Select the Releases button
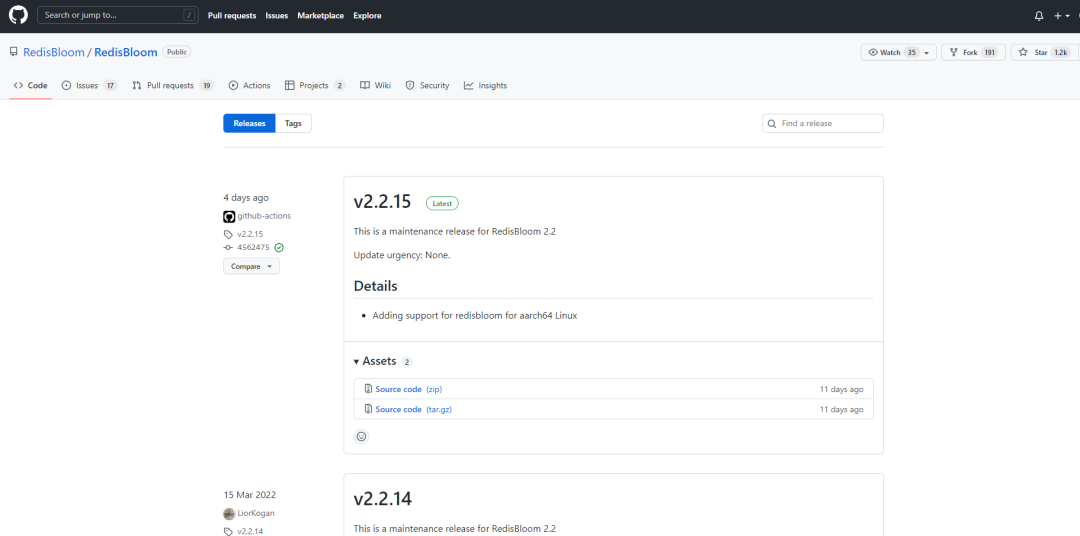 pos(249,123)
